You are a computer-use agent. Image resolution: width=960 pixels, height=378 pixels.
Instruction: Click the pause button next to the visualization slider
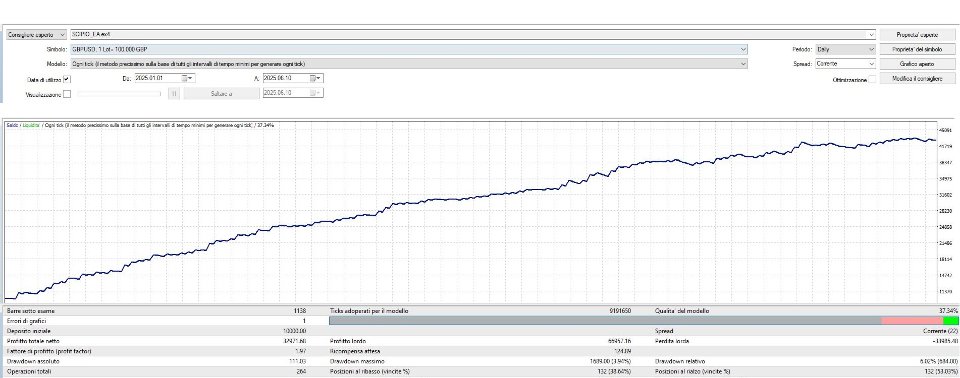click(x=173, y=94)
